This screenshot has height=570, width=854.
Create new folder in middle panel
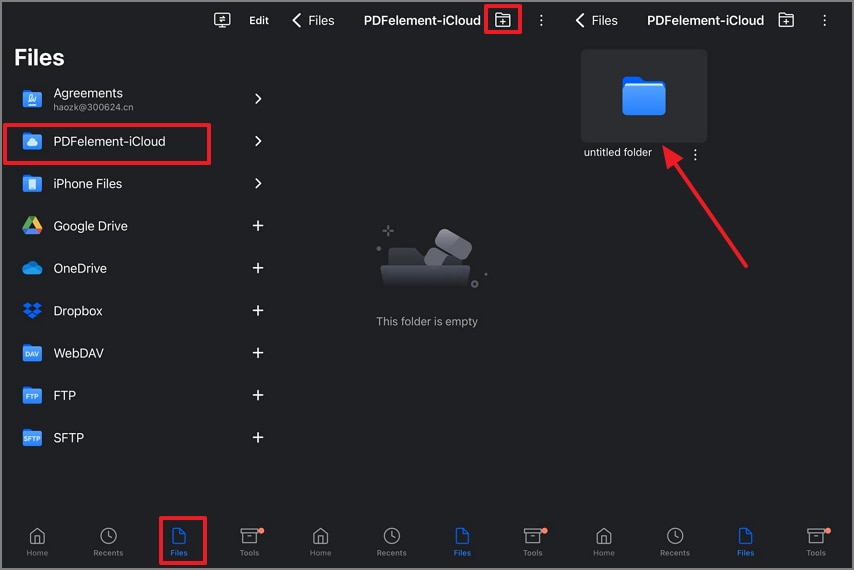[503, 20]
